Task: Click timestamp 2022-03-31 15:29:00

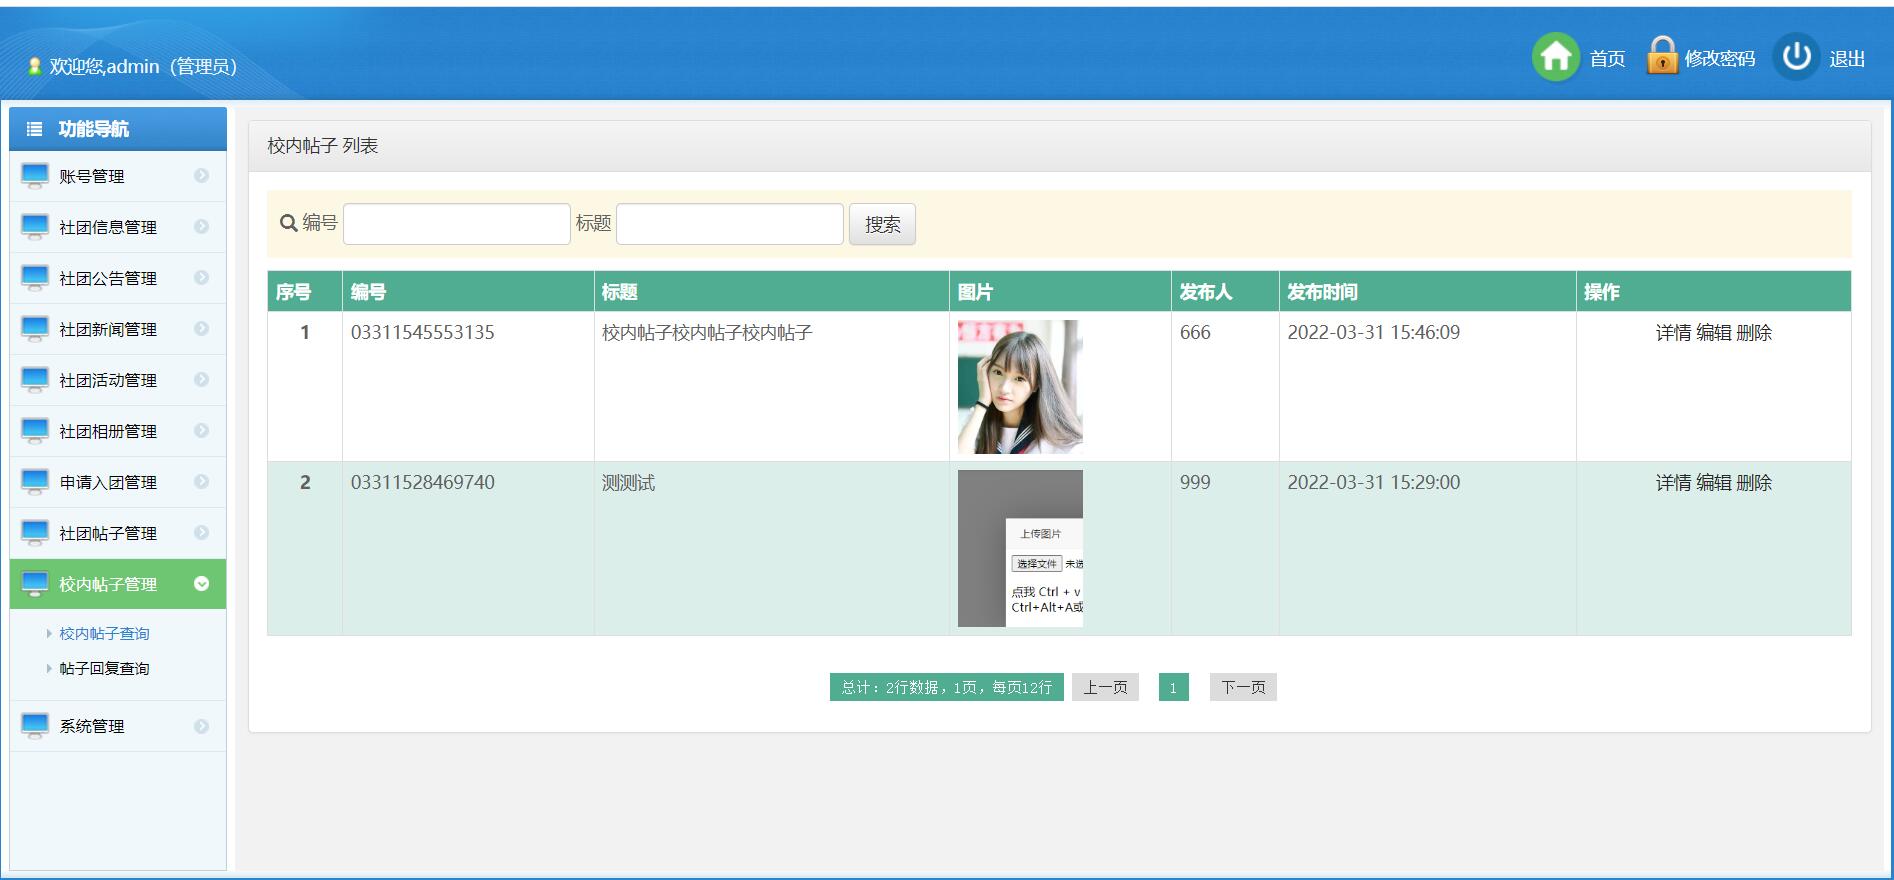Action: [1374, 483]
